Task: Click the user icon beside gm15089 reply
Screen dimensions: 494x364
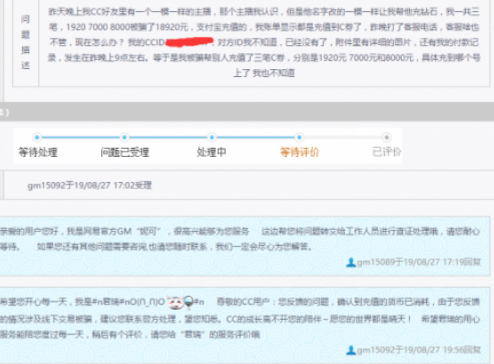Action: 351,262
